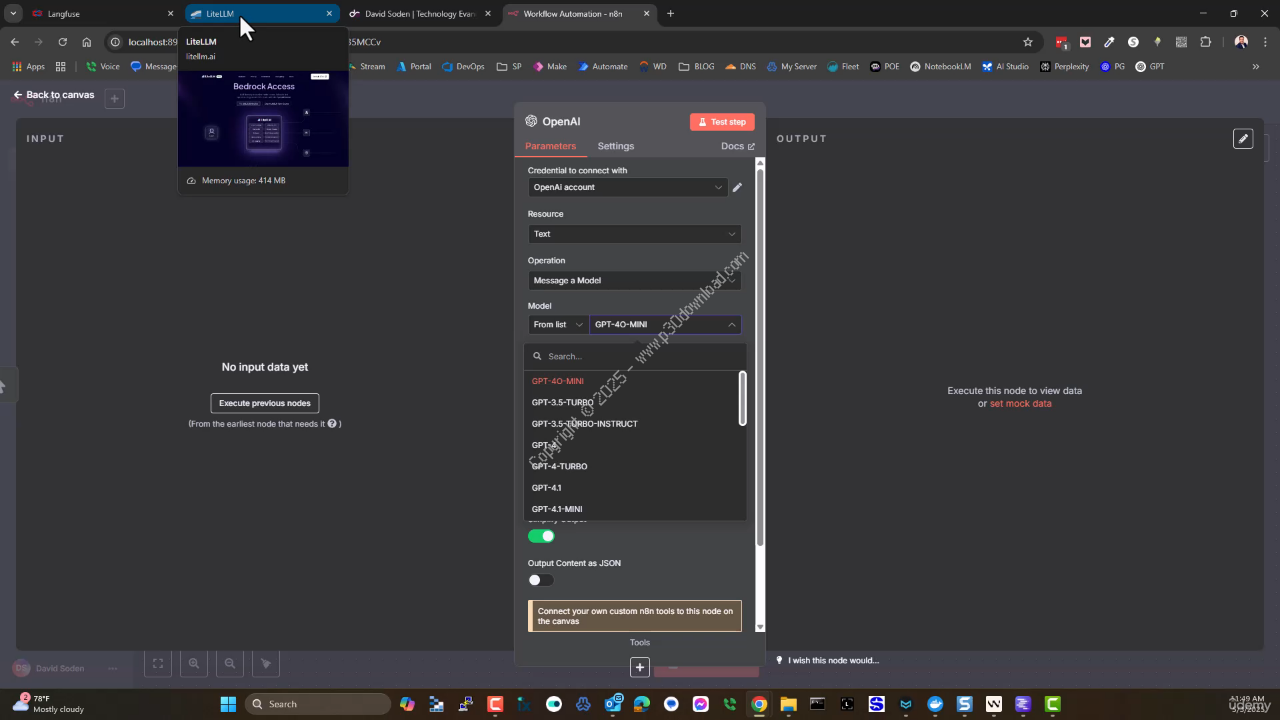The width and height of the screenshot is (1280, 720).
Task: Switch to the LiteLLM browser tab
Action: coord(262,14)
